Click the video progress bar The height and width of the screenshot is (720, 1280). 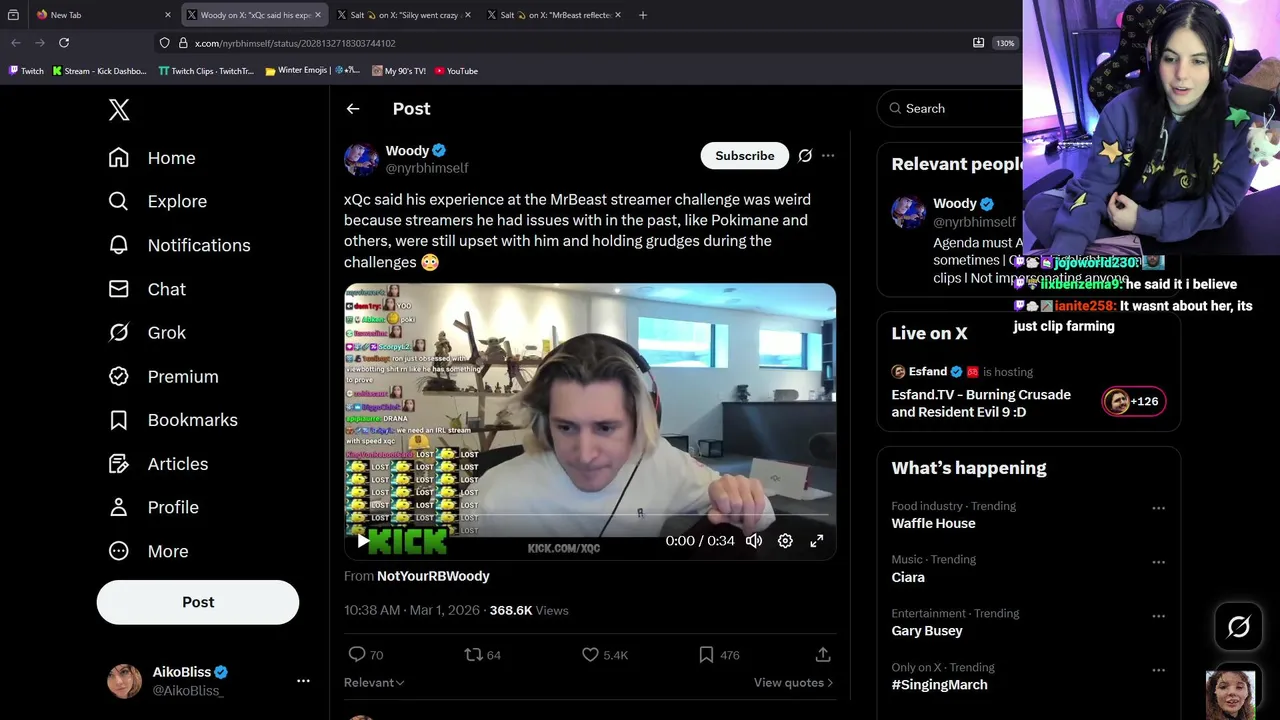click(590, 516)
